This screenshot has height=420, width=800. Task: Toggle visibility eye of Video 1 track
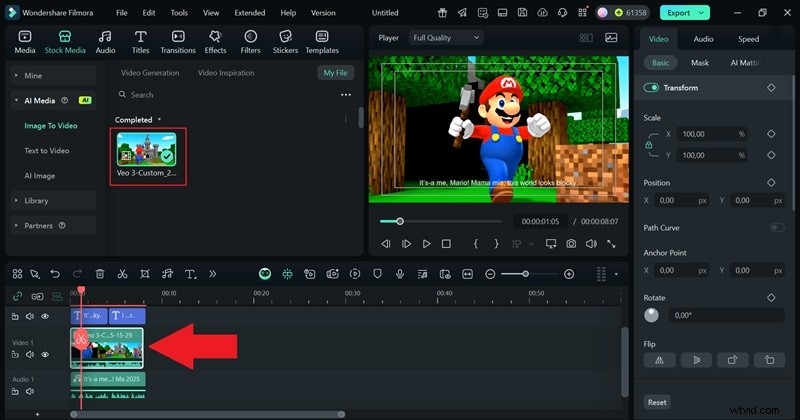(x=45, y=354)
